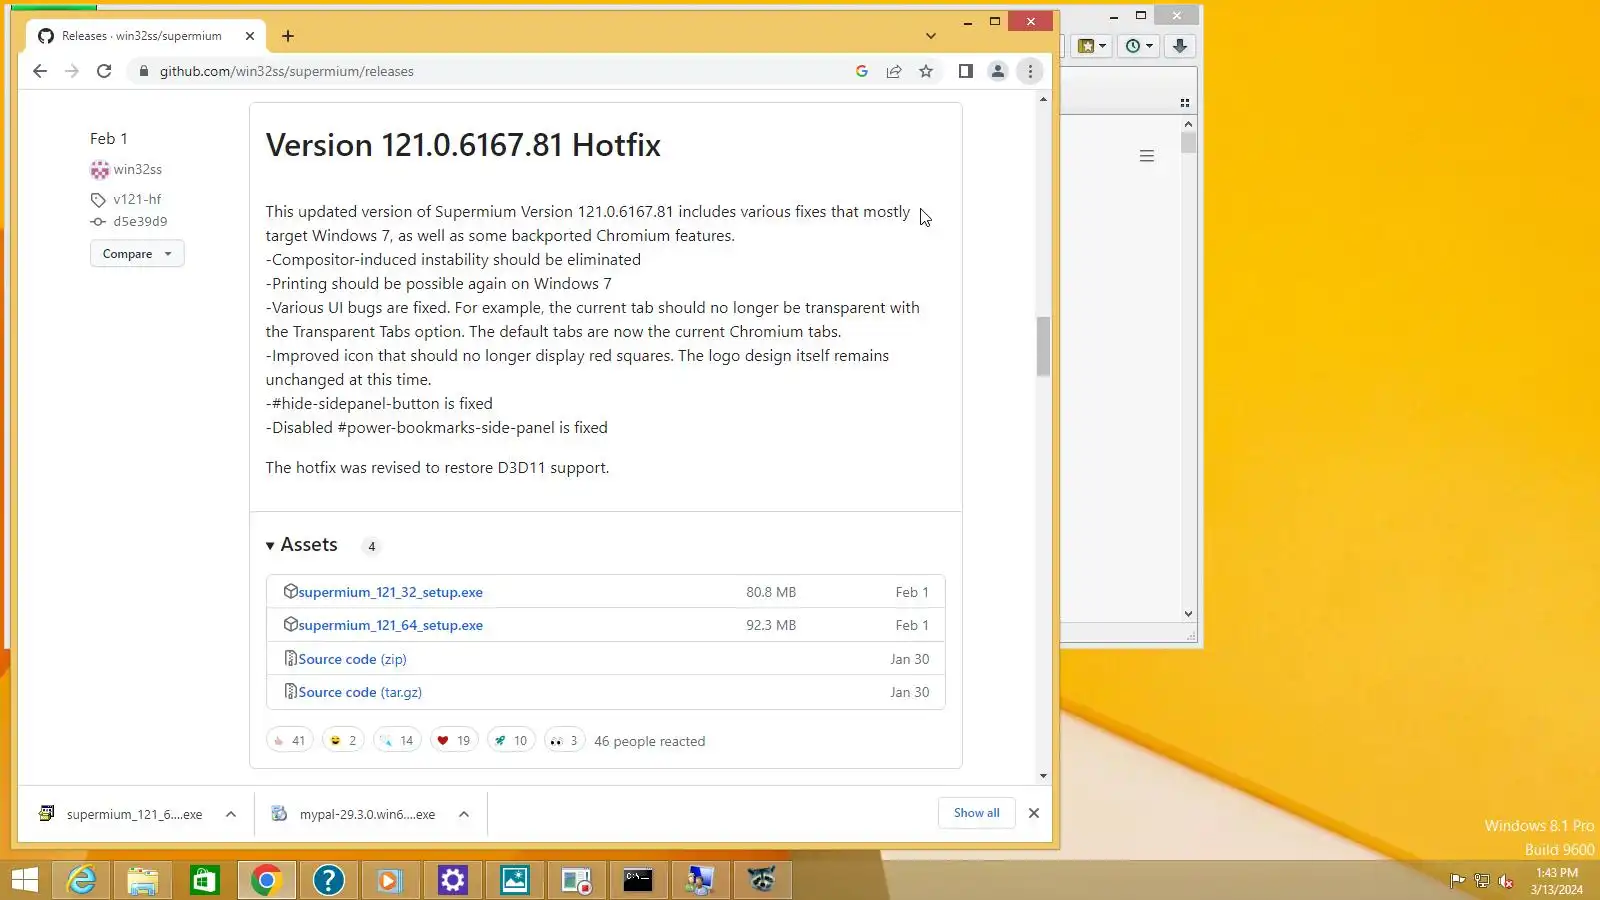Click the grid dots icon in the background window
Viewport: 1600px width, 900px height.
pos(1185,103)
